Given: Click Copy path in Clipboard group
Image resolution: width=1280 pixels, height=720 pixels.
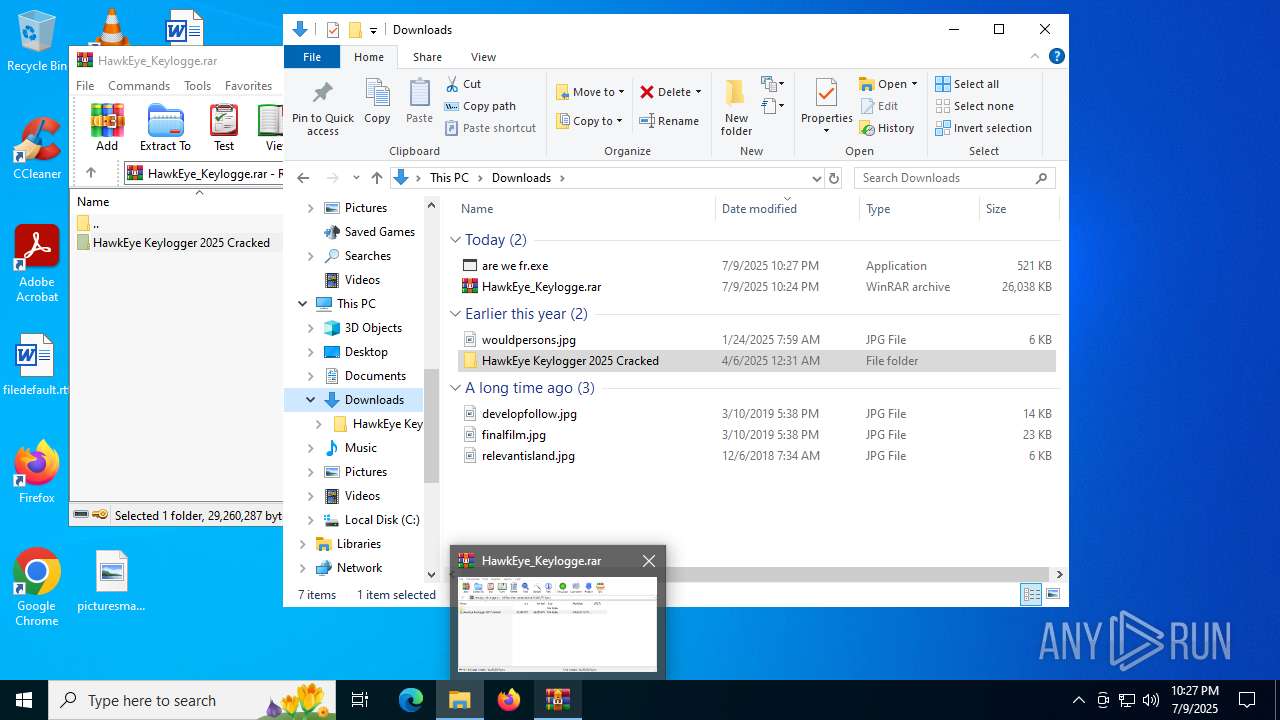Looking at the screenshot, I should point(480,106).
